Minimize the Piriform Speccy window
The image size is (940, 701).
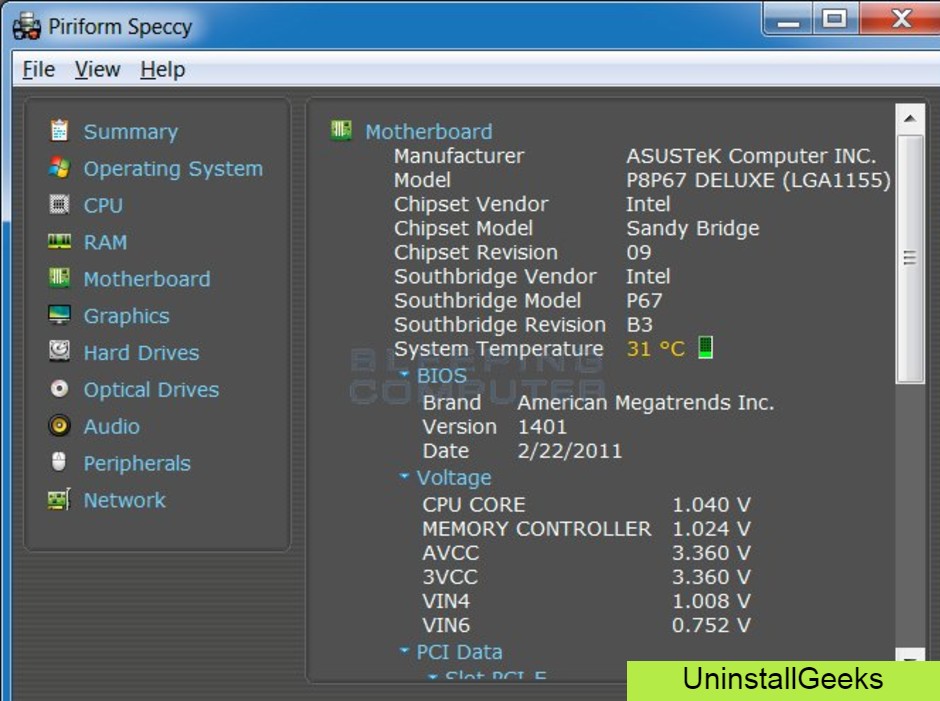coord(788,19)
